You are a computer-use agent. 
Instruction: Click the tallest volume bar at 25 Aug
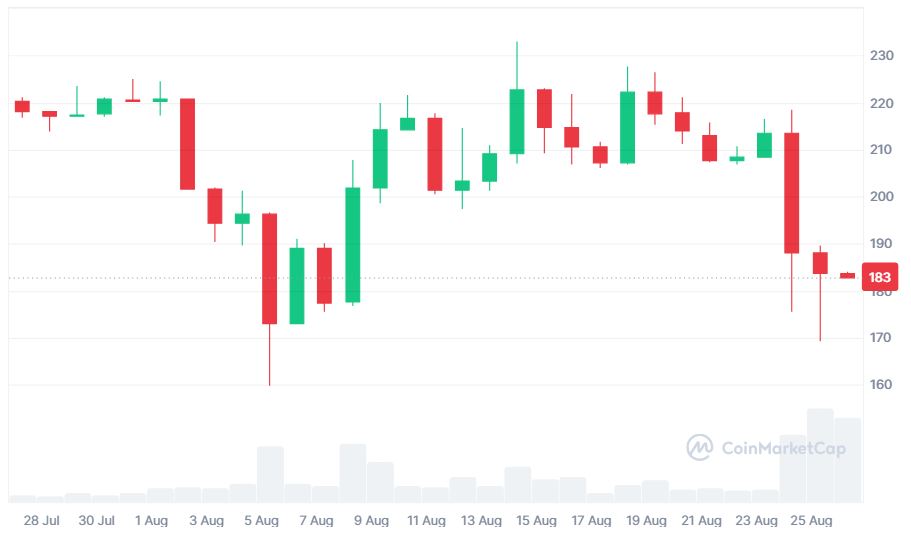[x=820, y=455]
